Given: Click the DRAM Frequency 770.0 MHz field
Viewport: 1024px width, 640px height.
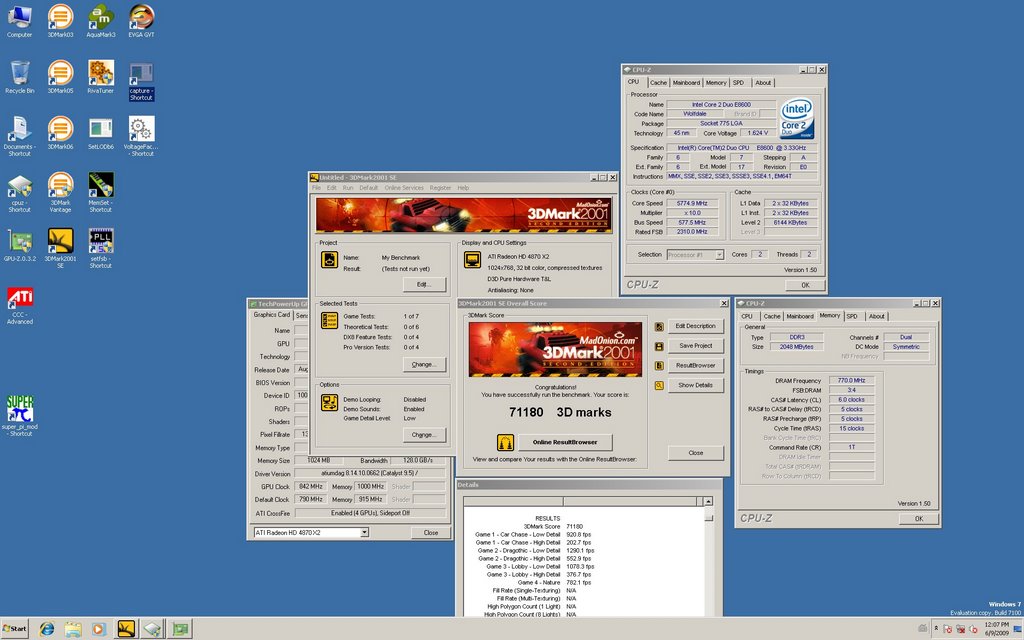Looking at the screenshot, I should coord(851,380).
